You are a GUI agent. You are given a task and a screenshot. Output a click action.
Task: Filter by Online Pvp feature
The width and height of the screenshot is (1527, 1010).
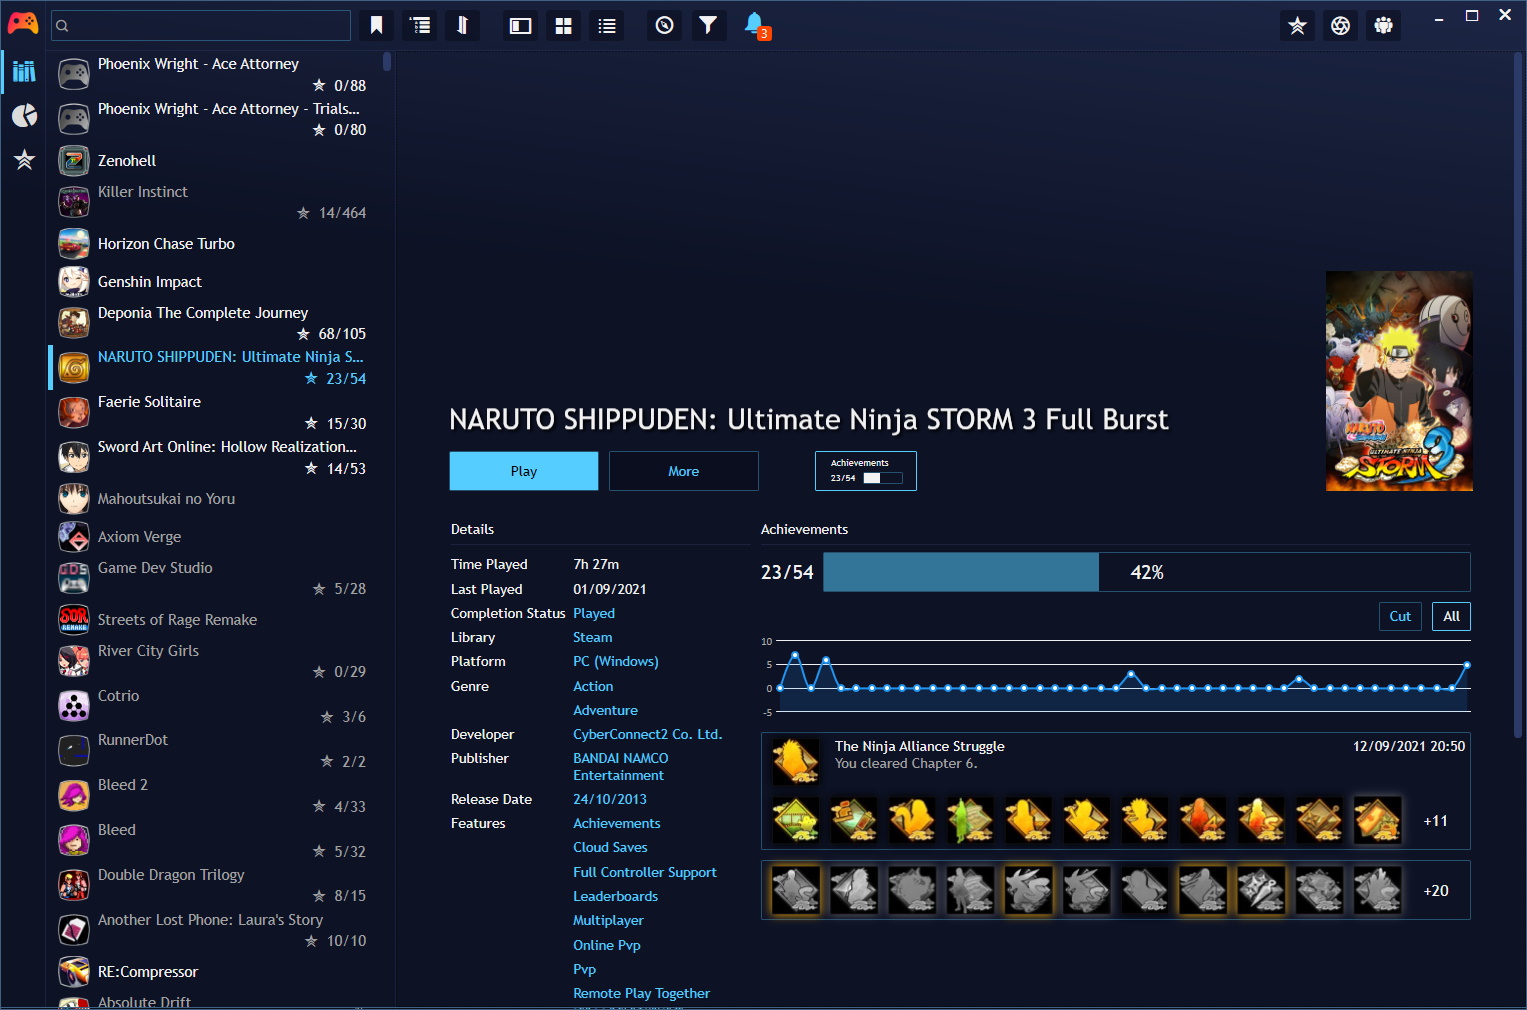click(607, 945)
